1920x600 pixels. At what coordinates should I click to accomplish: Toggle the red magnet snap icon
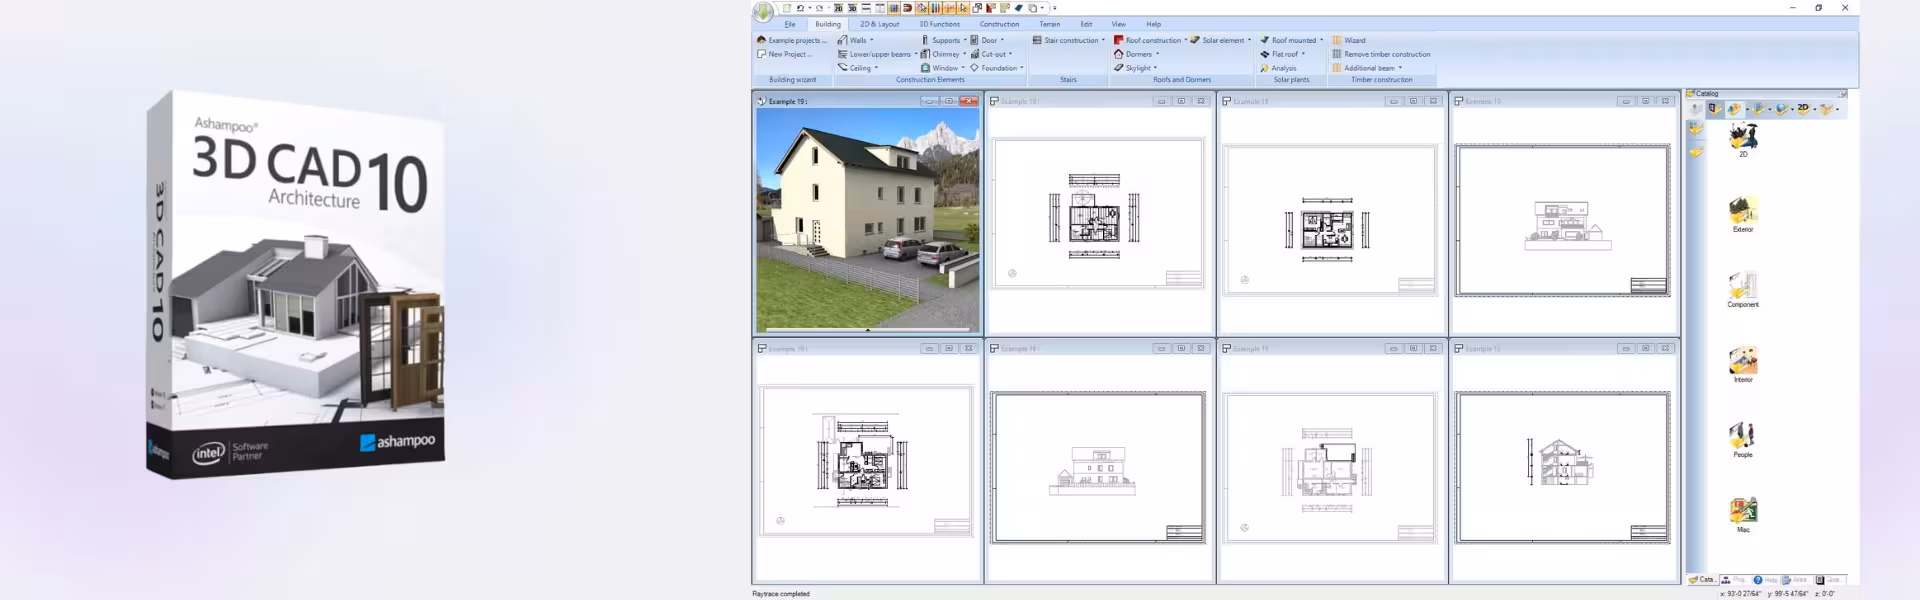click(x=907, y=8)
